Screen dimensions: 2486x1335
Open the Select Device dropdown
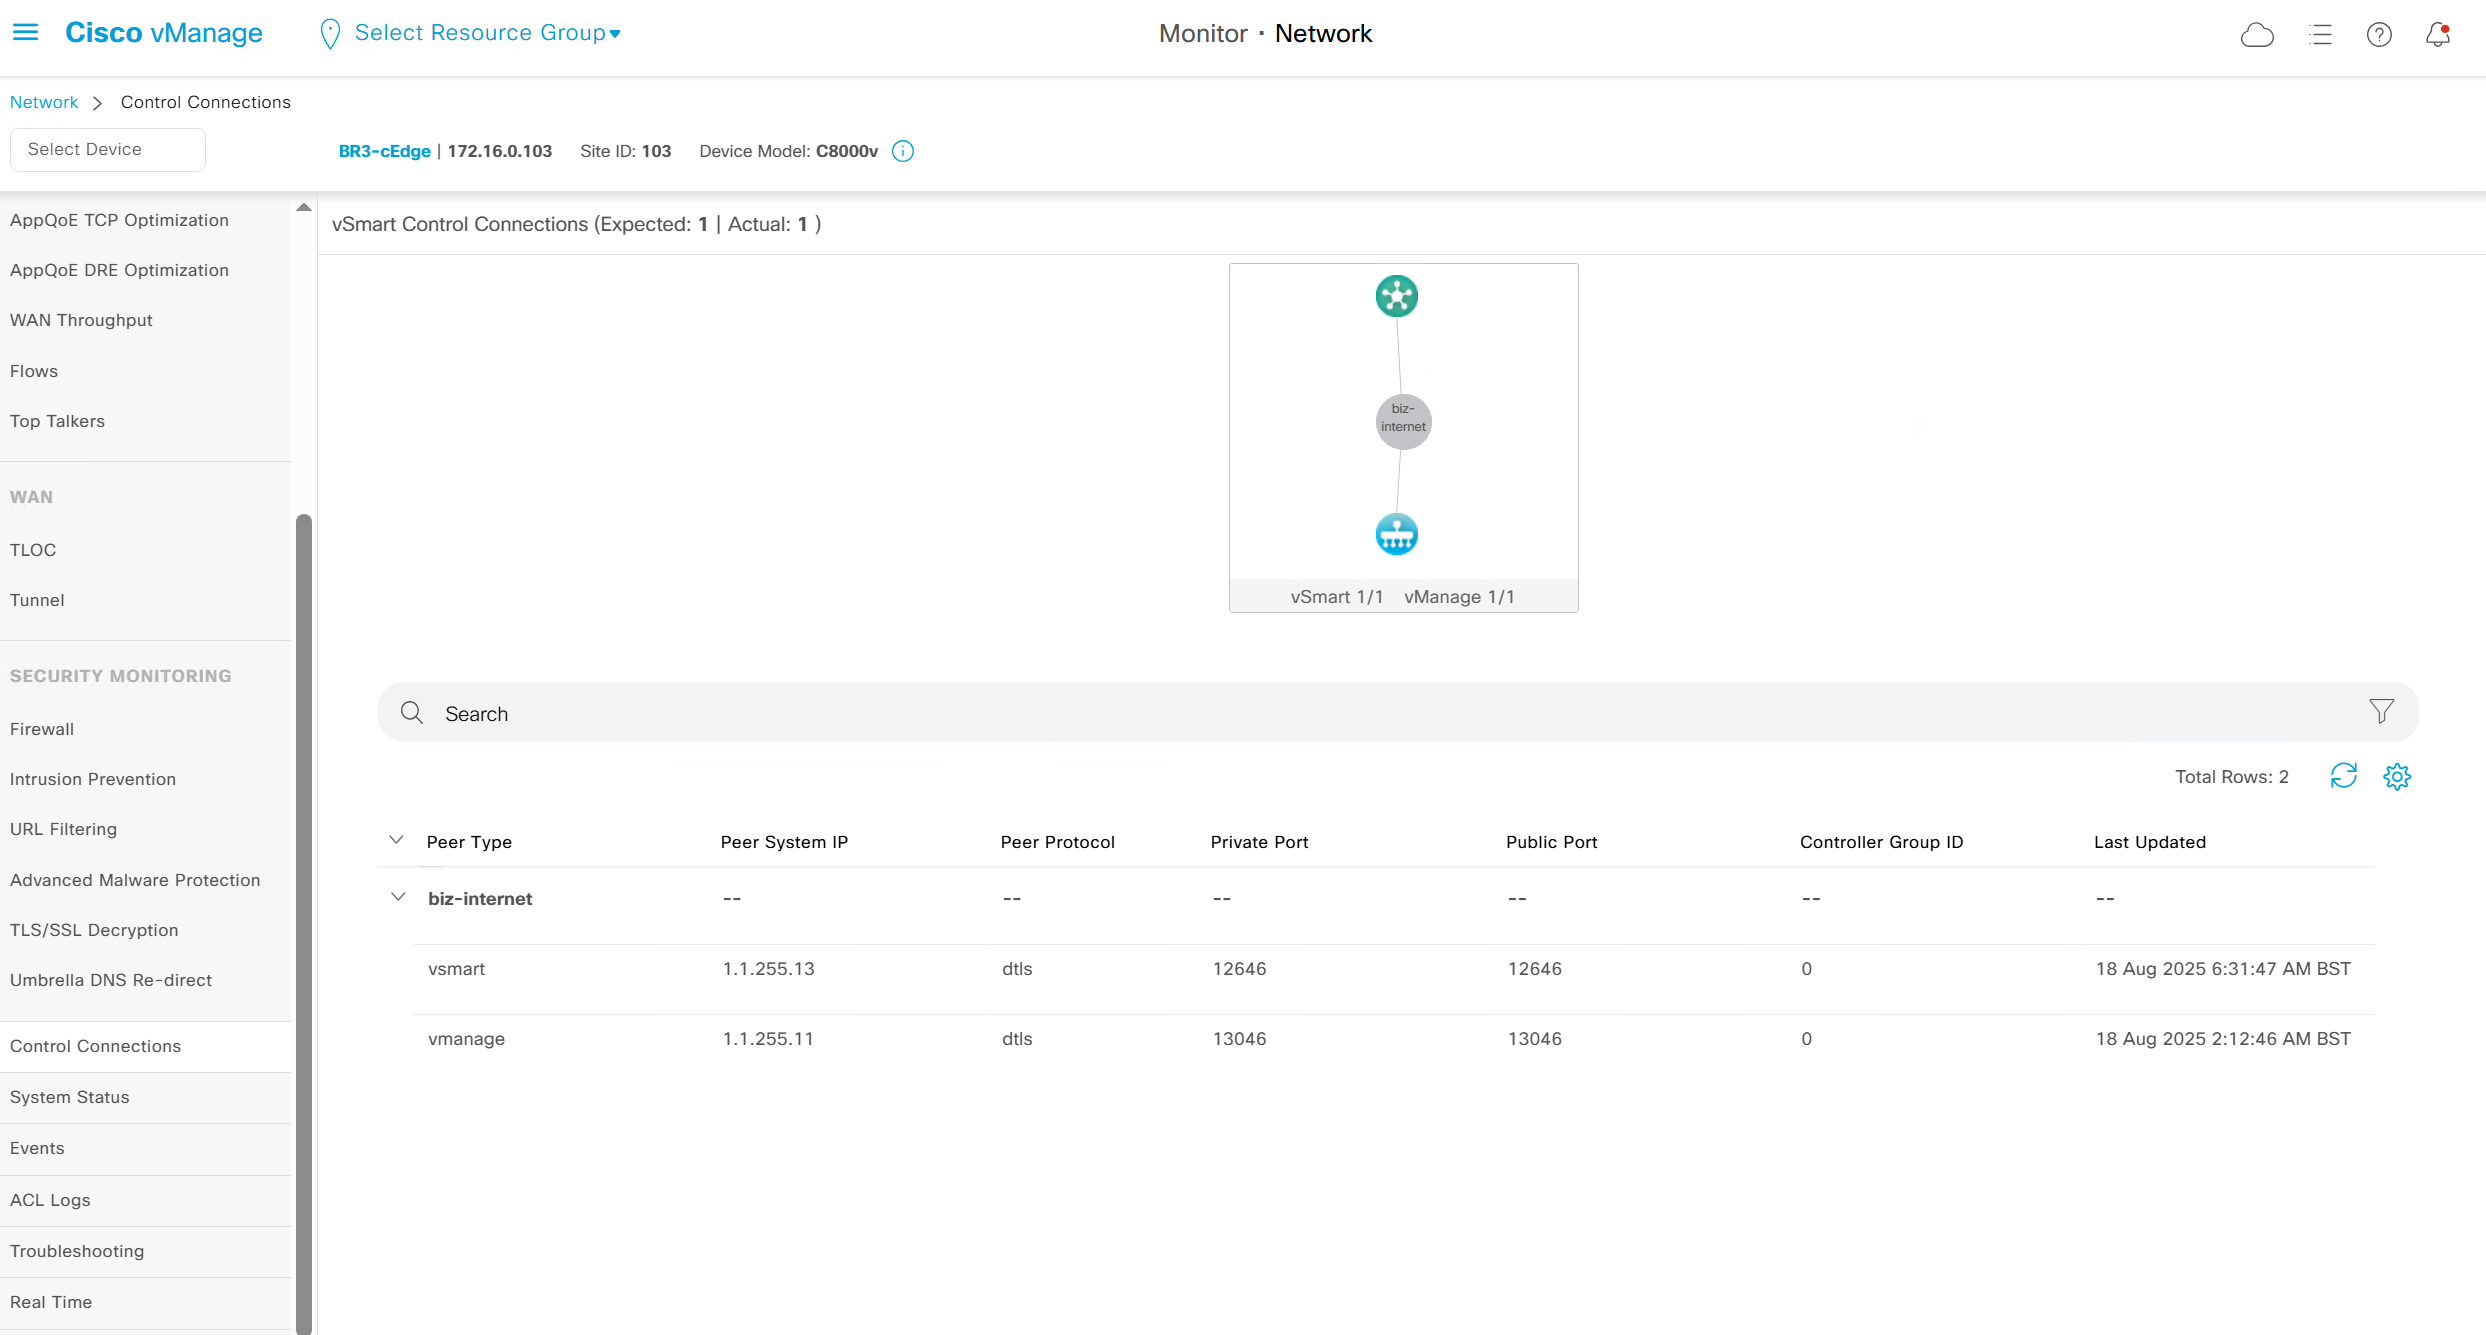pos(107,149)
